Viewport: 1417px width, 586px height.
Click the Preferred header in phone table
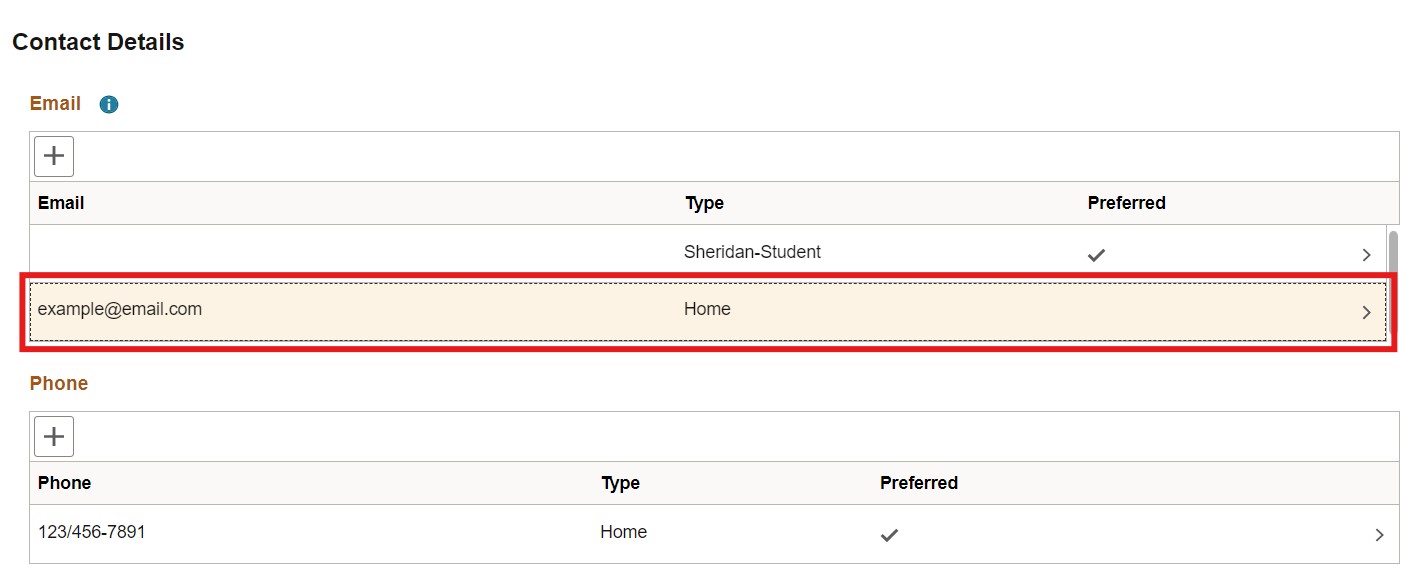tap(918, 483)
